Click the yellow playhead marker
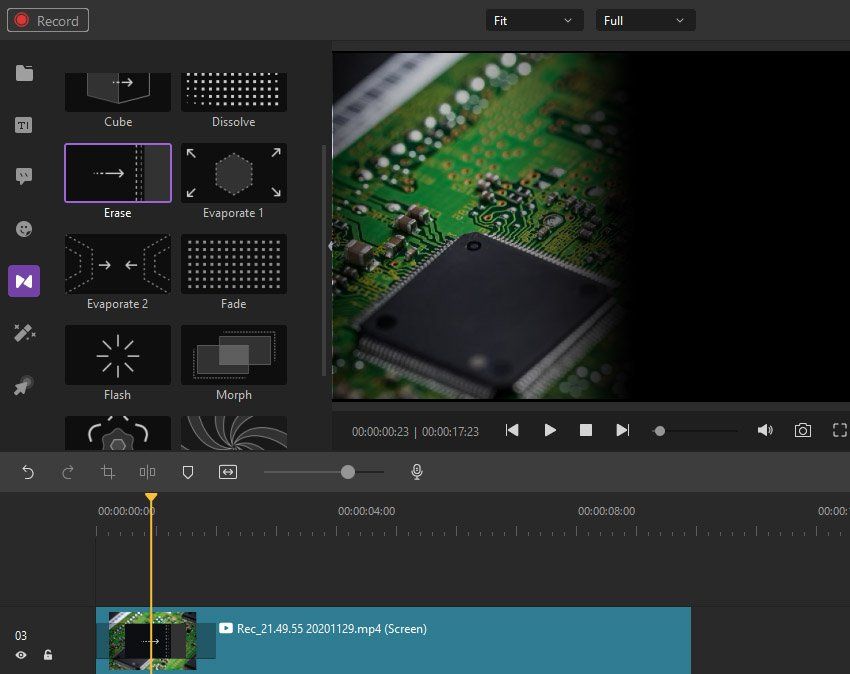 click(x=151, y=497)
